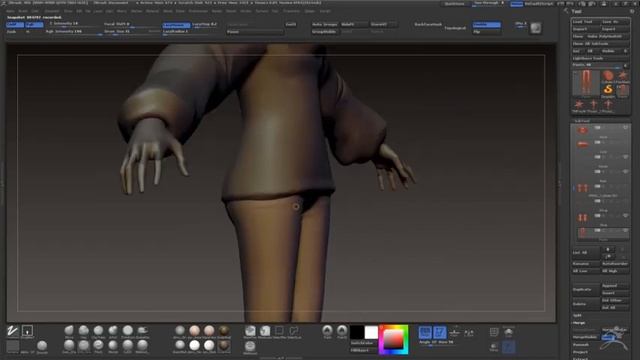Enable Topological masking option
This screenshot has width=640, height=360.
coord(455,28)
